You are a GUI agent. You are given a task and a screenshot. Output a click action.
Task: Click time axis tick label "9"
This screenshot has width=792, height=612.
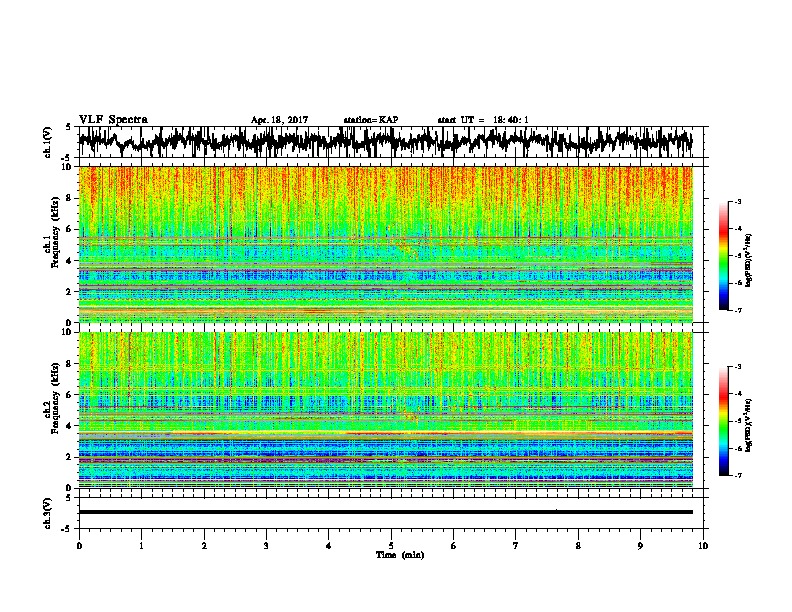click(640, 546)
